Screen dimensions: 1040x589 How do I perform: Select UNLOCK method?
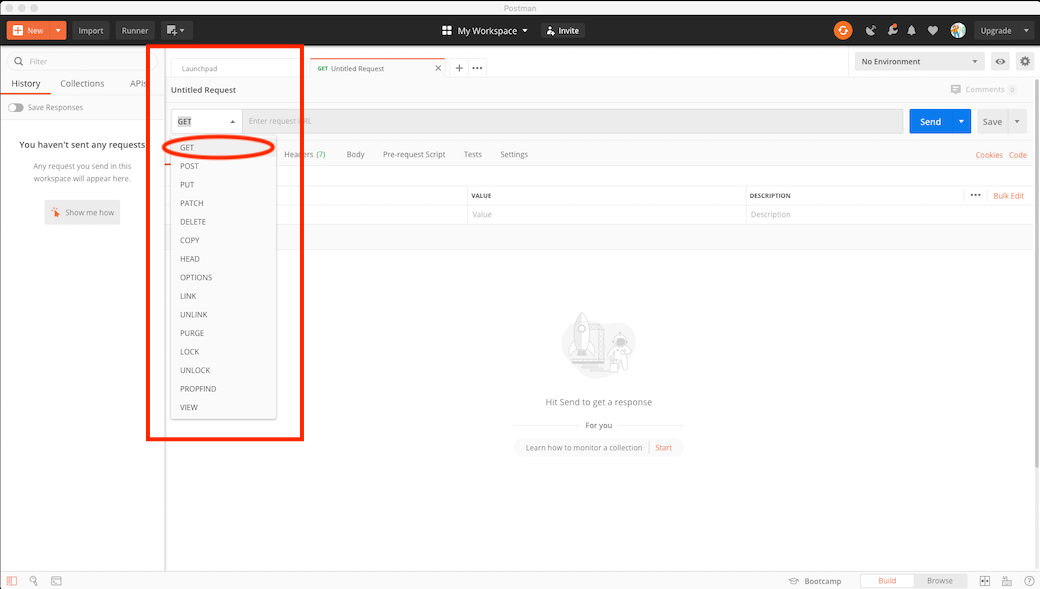point(224,370)
